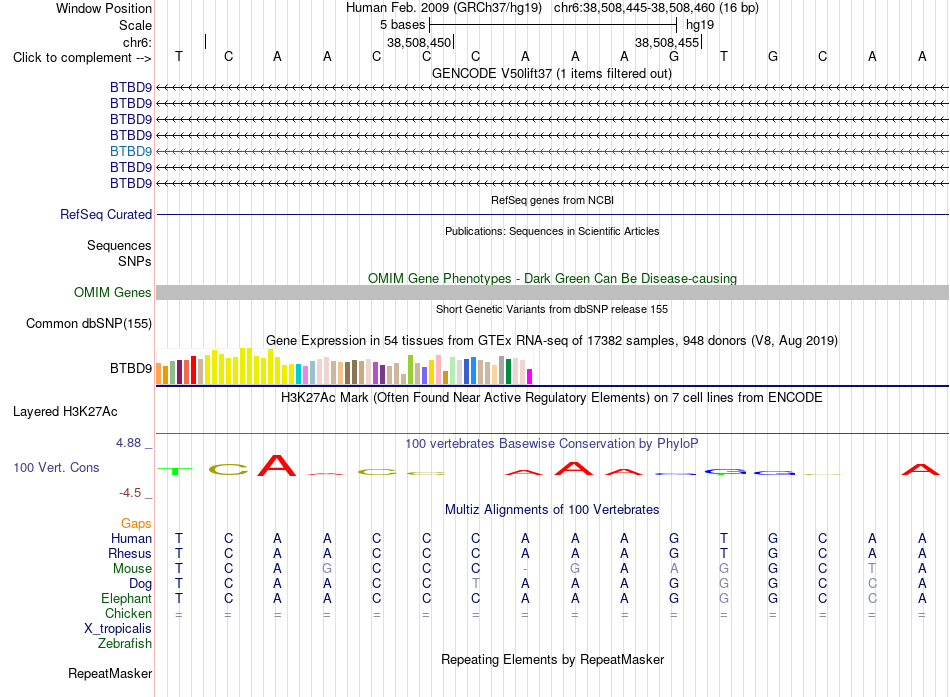Click the RepeatMasker track label

110,673
